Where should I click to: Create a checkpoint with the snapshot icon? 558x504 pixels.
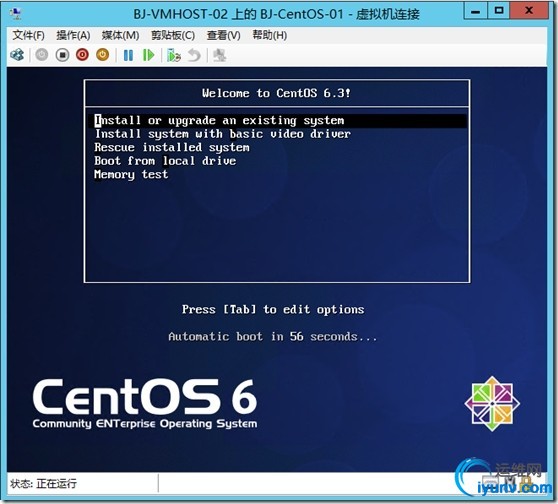tap(174, 56)
